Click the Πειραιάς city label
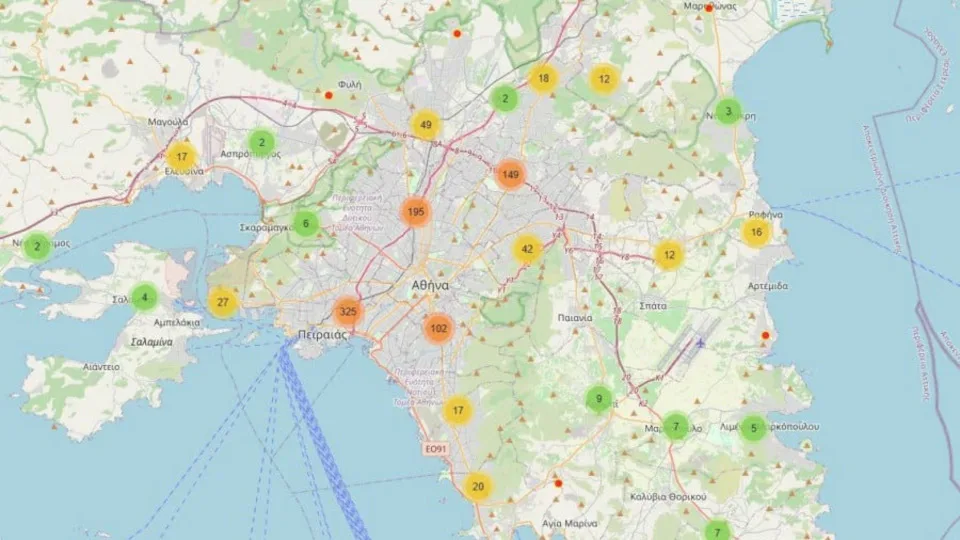The height and width of the screenshot is (540, 960). 323,335
